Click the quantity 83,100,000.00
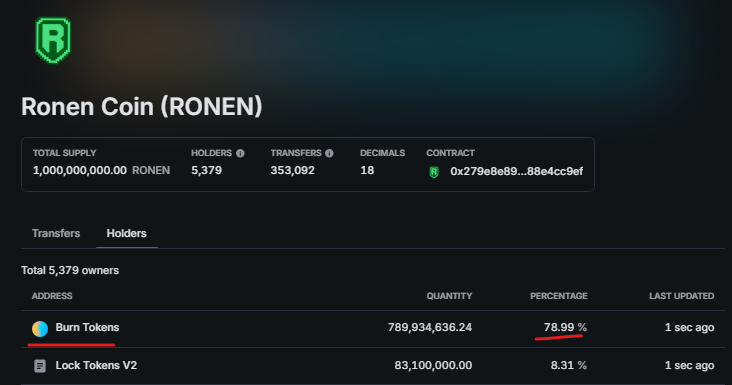732x385 pixels. pyautogui.click(x=433, y=365)
